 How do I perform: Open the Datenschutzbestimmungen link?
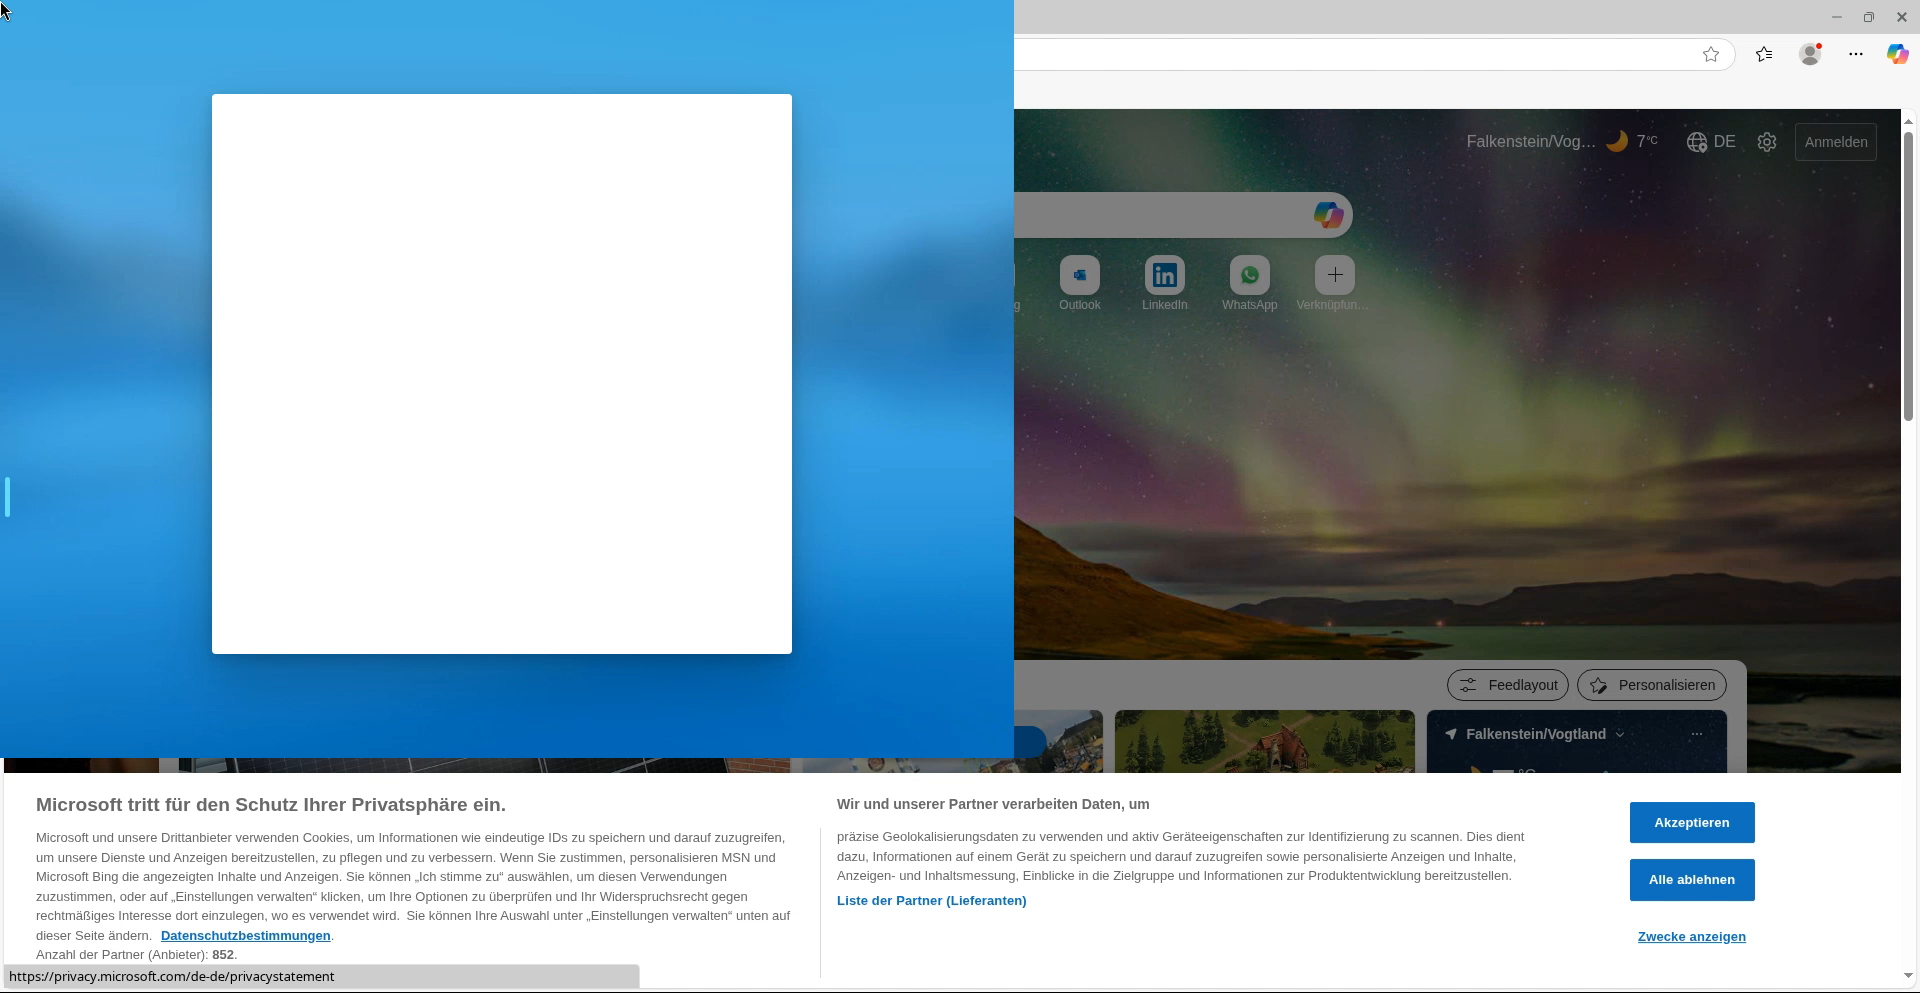coord(245,936)
